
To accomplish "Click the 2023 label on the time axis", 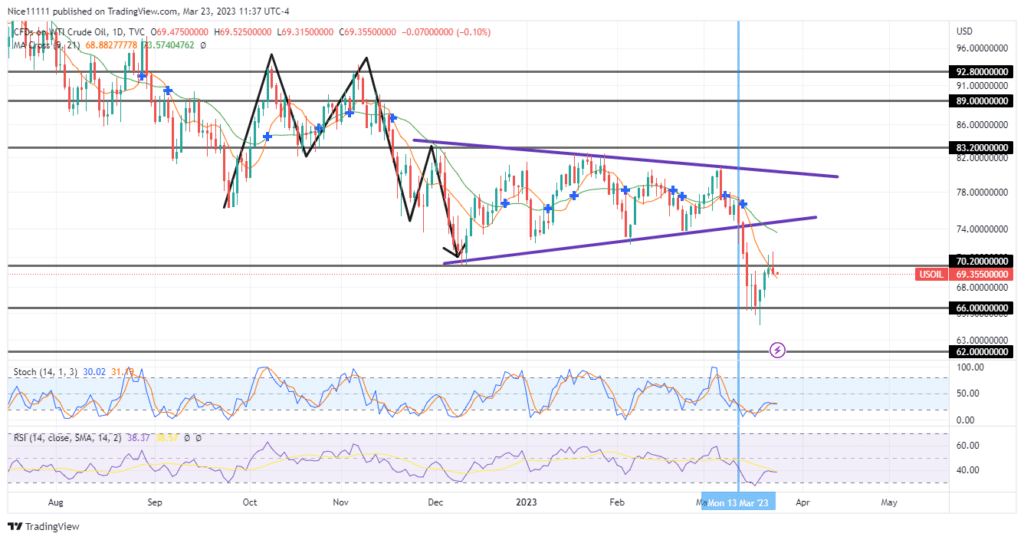I will 526,502.
